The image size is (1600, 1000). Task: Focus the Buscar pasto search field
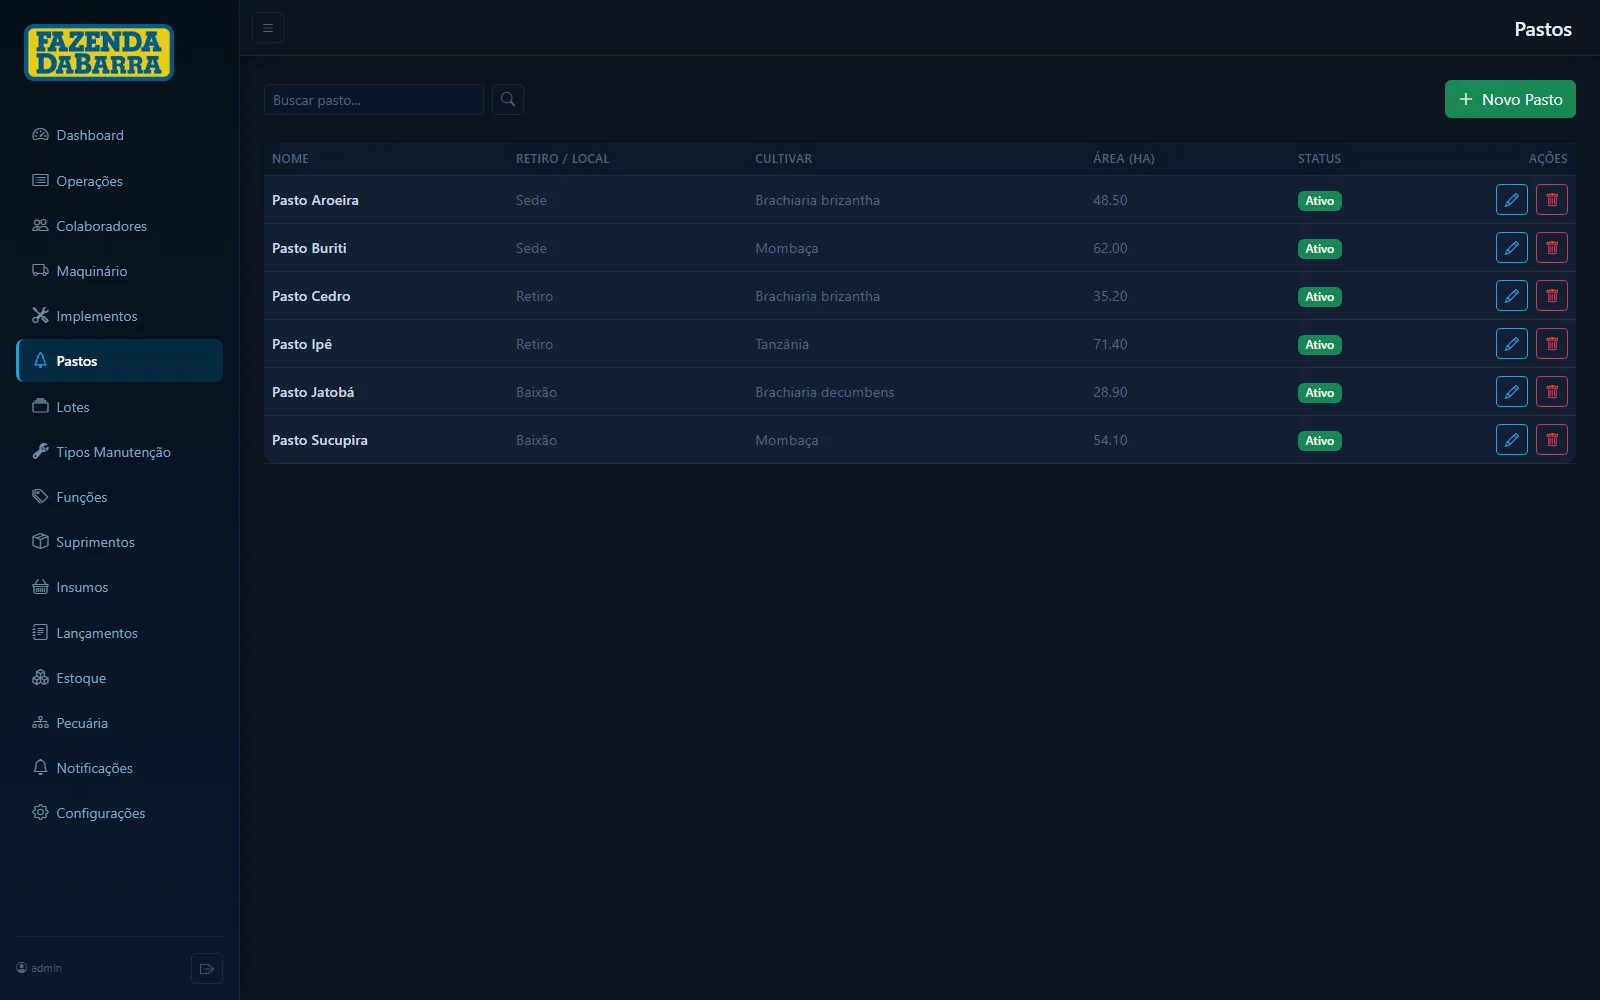pos(374,99)
